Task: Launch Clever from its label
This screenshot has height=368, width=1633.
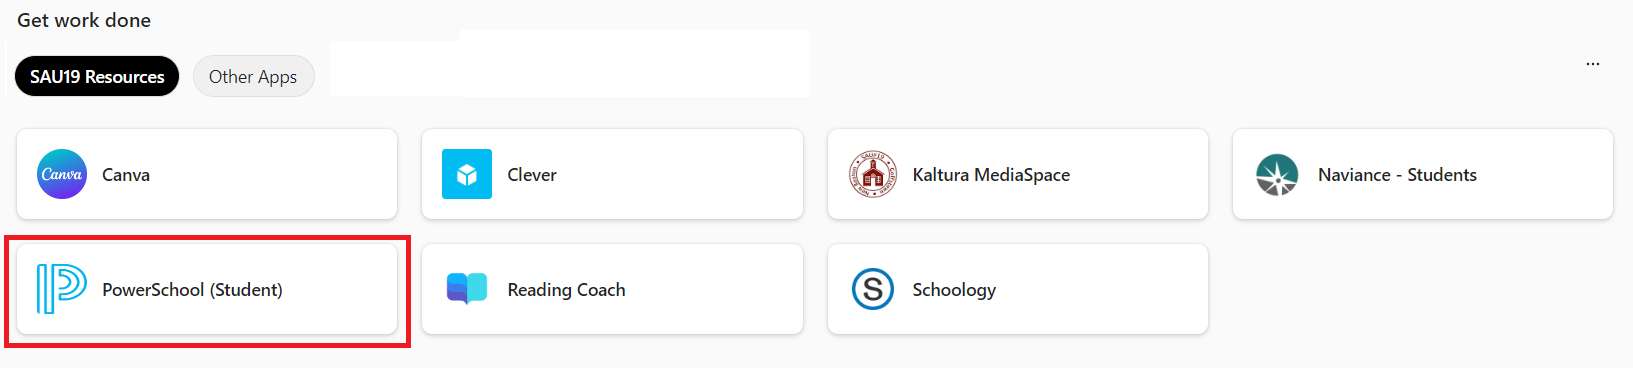Action: (x=532, y=174)
